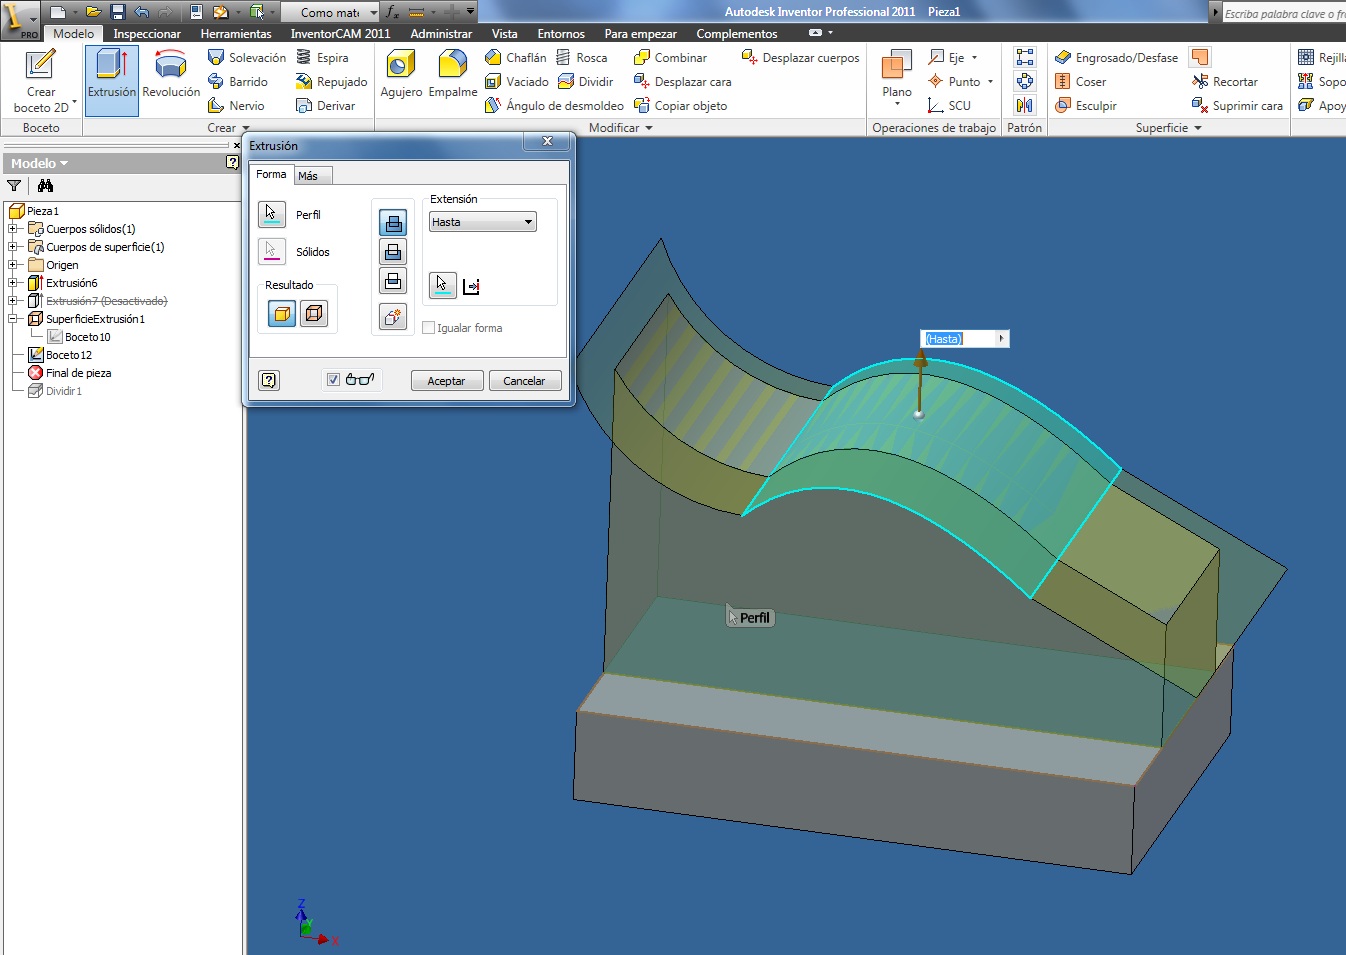This screenshot has width=1346, height=955.
Task: Select Desplazar cara tool
Action: 682,82
